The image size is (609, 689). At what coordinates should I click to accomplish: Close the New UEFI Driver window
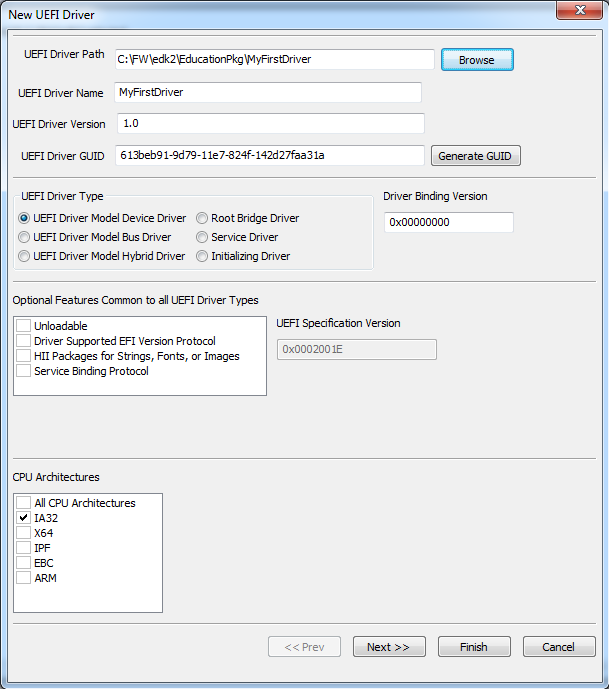(x=579, y=10)
